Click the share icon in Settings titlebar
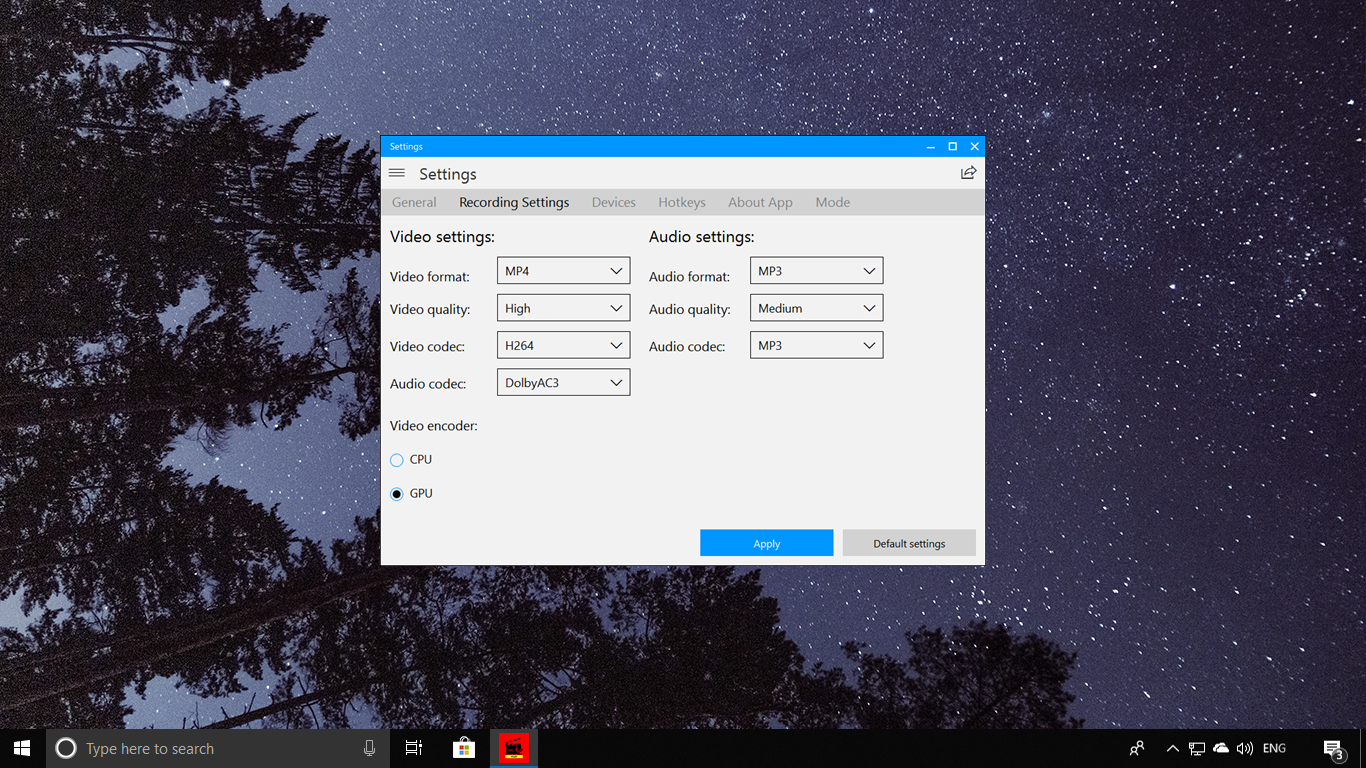The image size is (1366, 768). coord(967,172)
